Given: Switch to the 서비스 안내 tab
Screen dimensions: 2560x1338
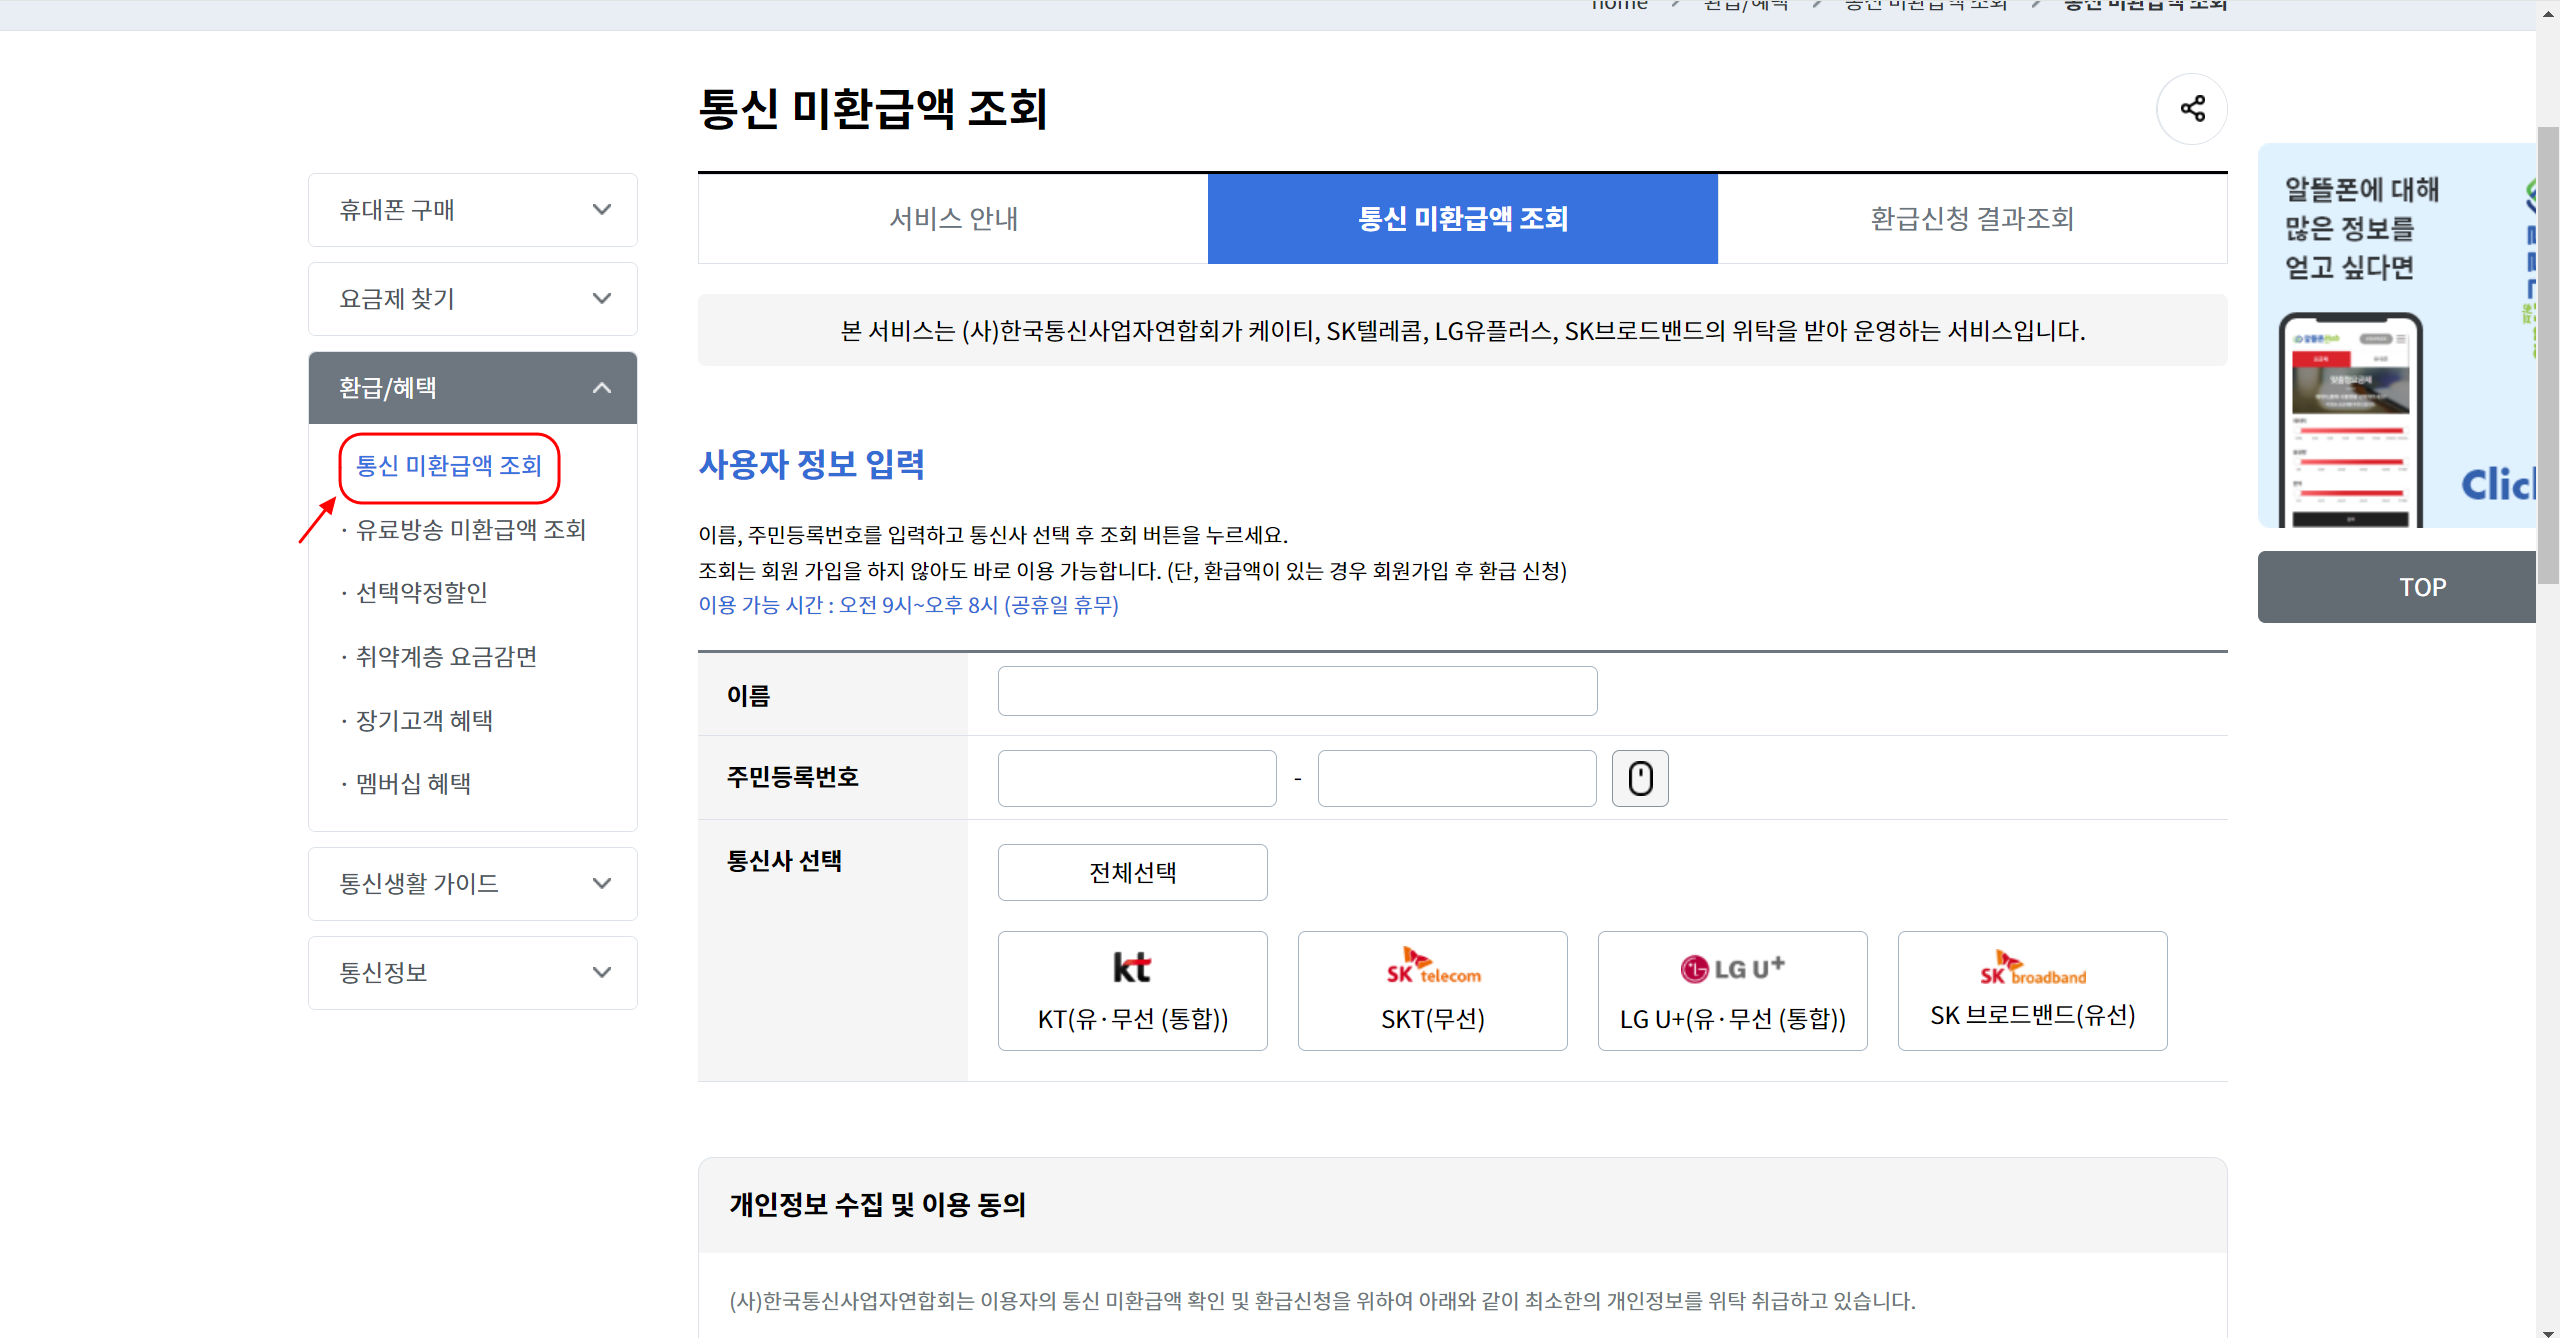Looking at the screenshot, I should 953,219.
